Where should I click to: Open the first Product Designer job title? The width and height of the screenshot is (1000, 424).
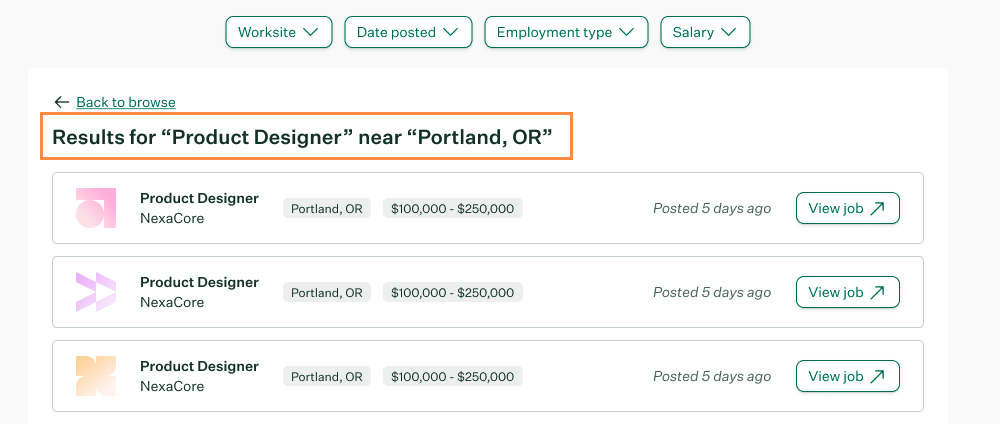coord(200,198)
